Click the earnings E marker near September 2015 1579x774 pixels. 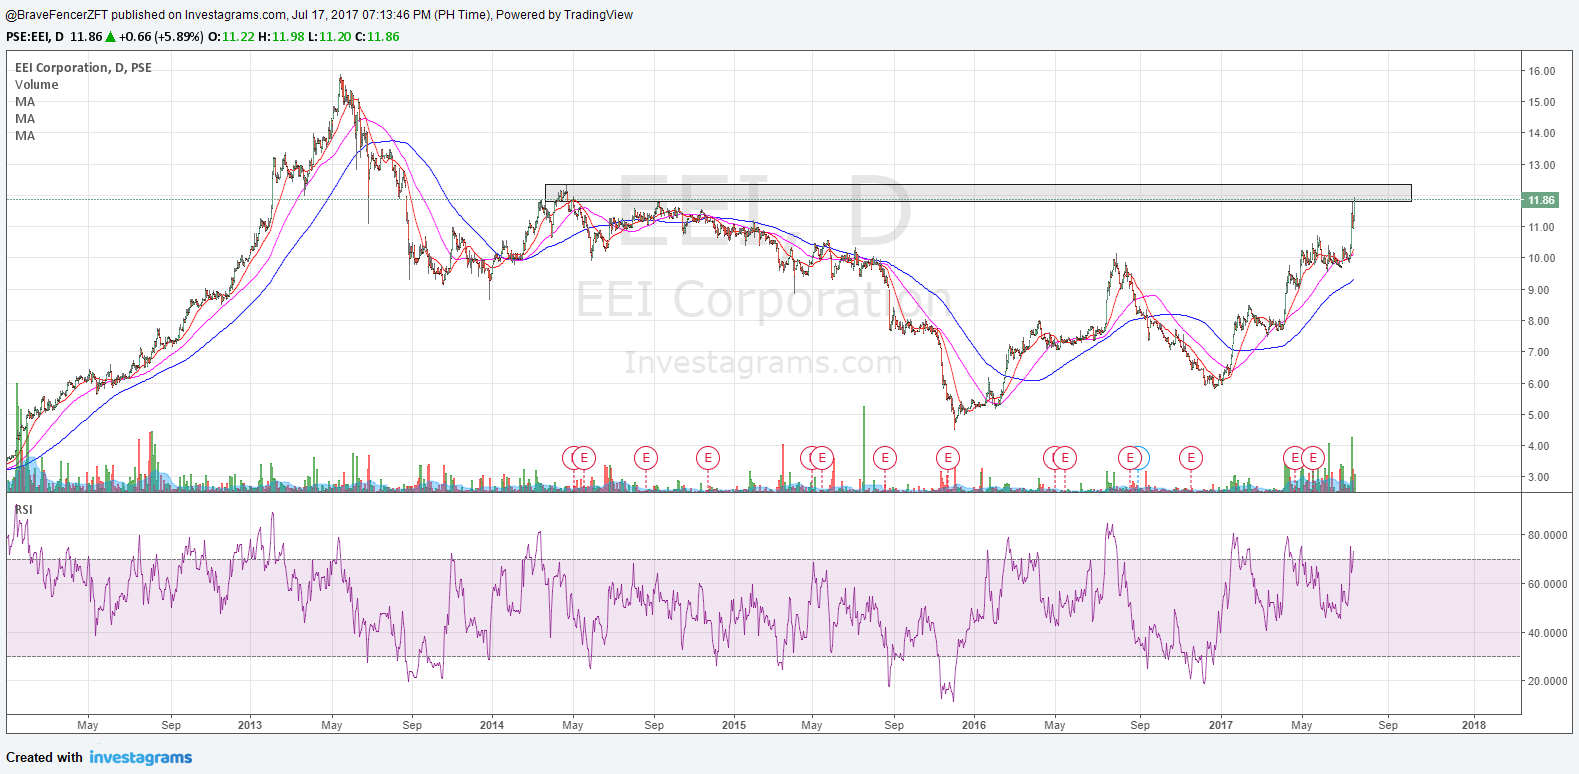885,458
